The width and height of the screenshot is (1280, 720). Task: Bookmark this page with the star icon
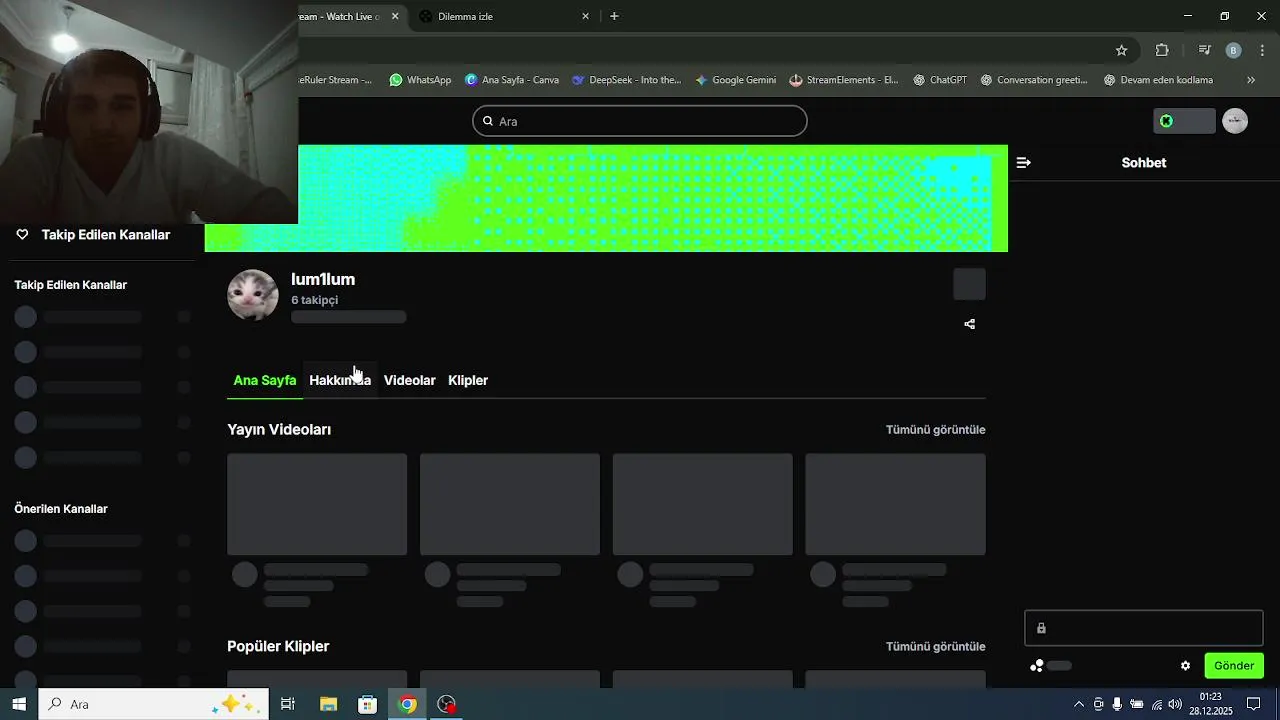1121,50
